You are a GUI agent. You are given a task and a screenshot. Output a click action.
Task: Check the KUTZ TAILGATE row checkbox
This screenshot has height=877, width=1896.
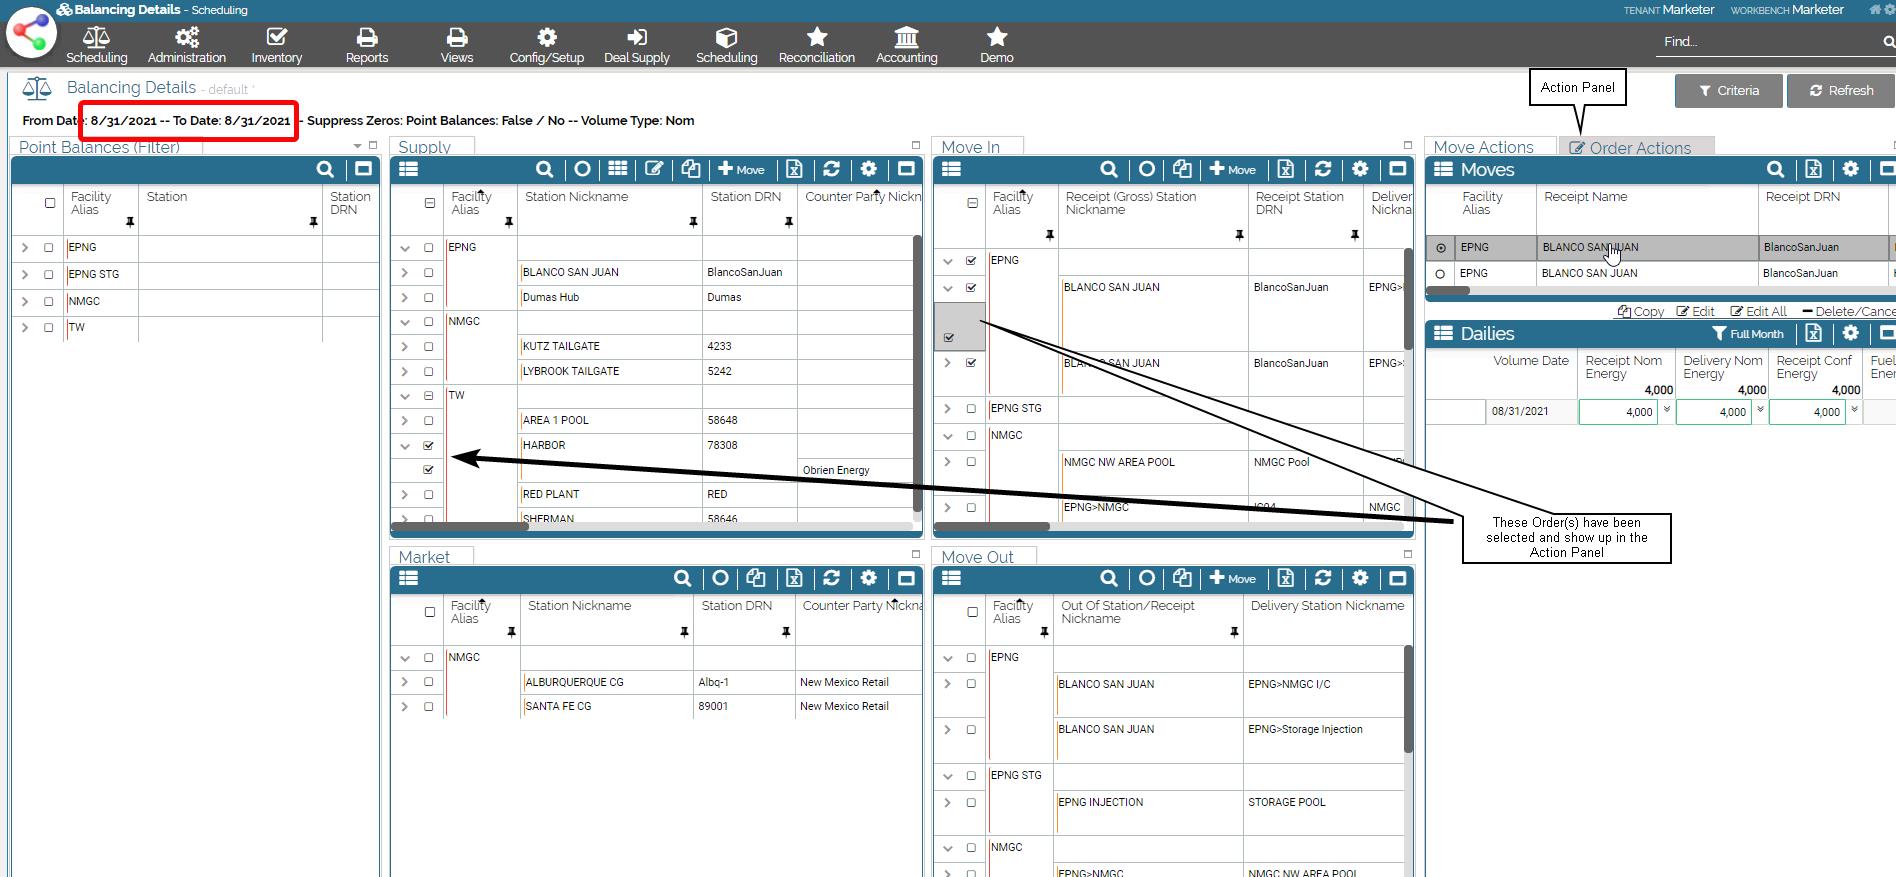tap(429, 347)
